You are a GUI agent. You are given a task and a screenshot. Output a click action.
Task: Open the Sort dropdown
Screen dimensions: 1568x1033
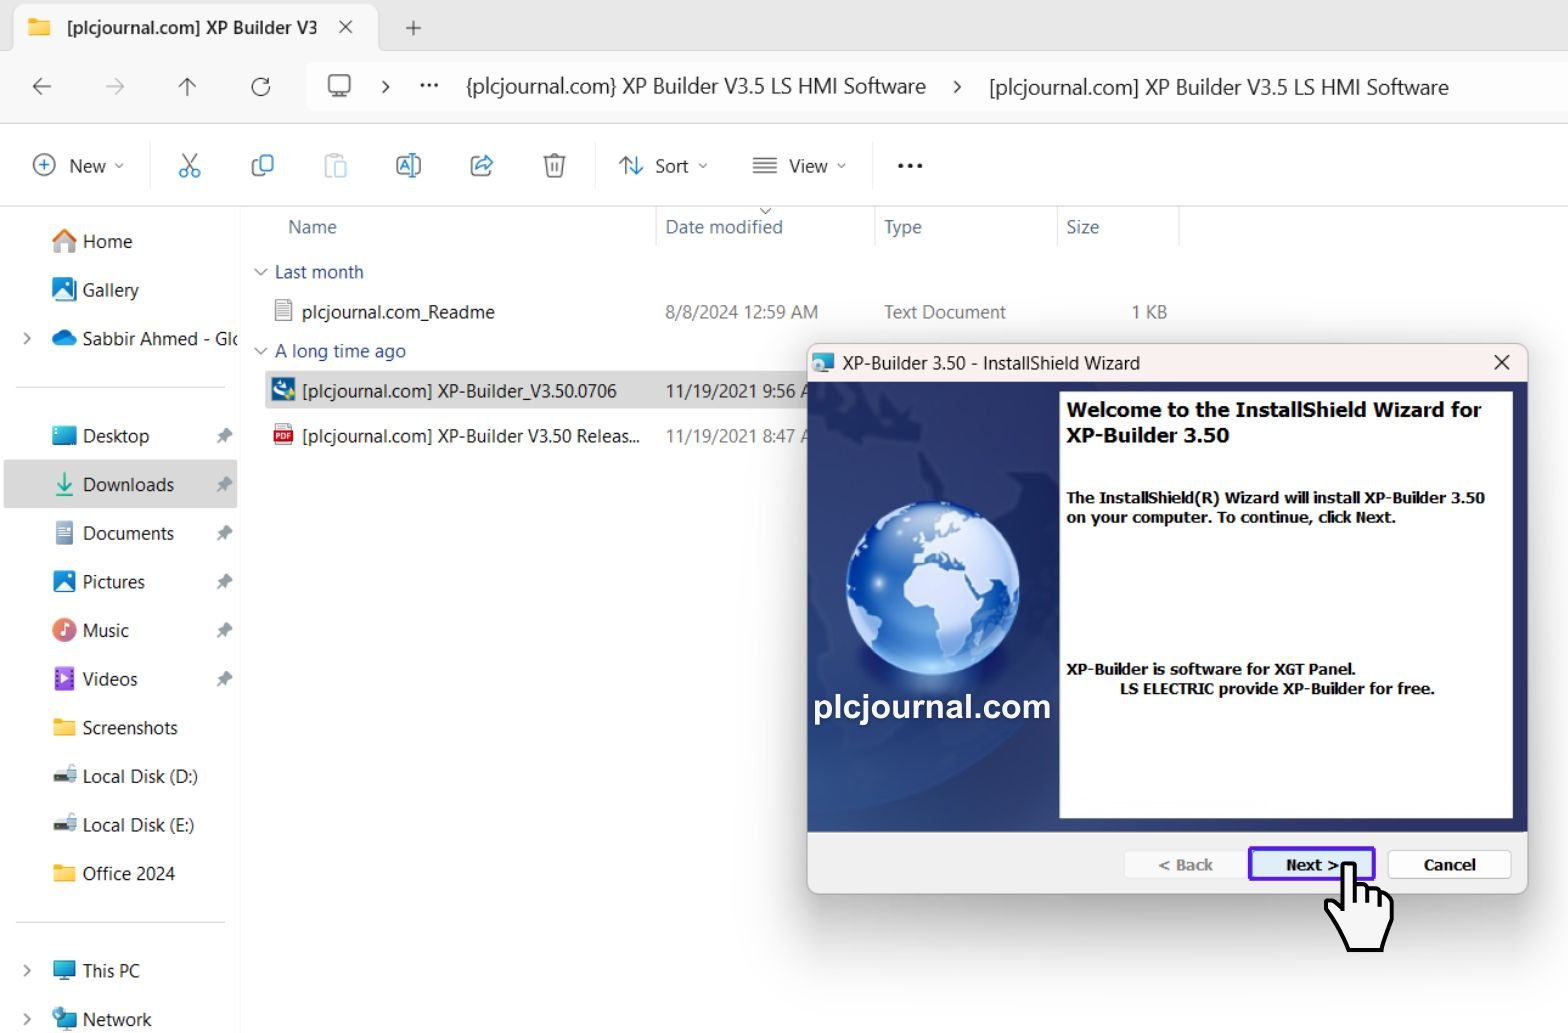(663, 166)
